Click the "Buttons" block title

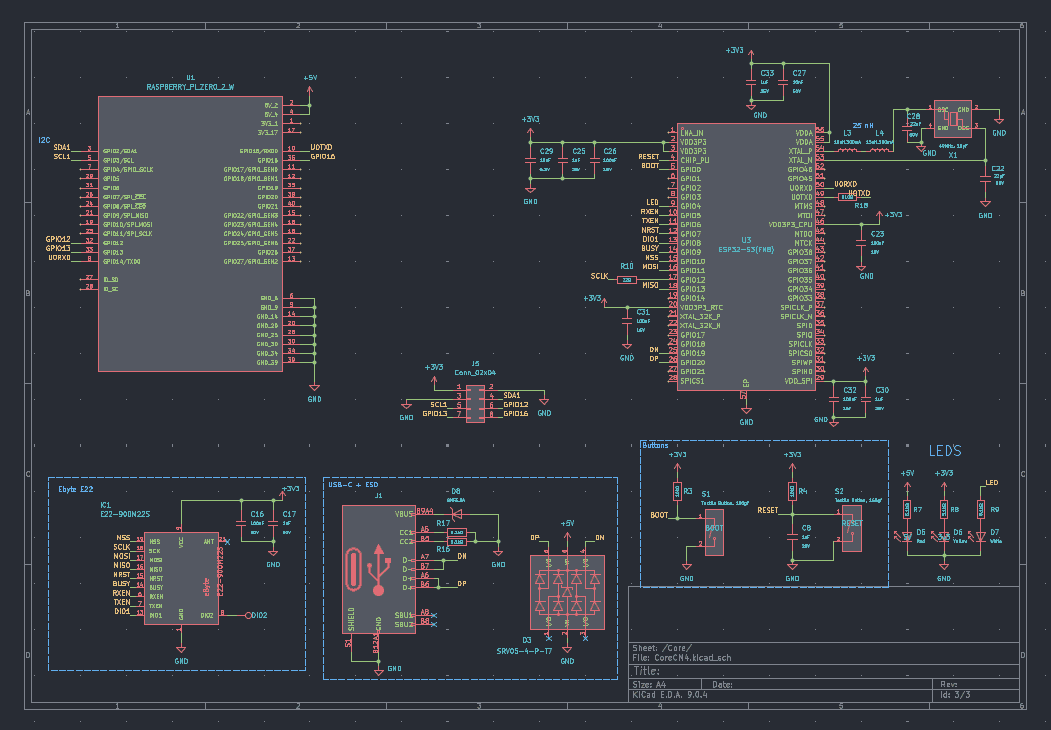(x=656, y=445)
